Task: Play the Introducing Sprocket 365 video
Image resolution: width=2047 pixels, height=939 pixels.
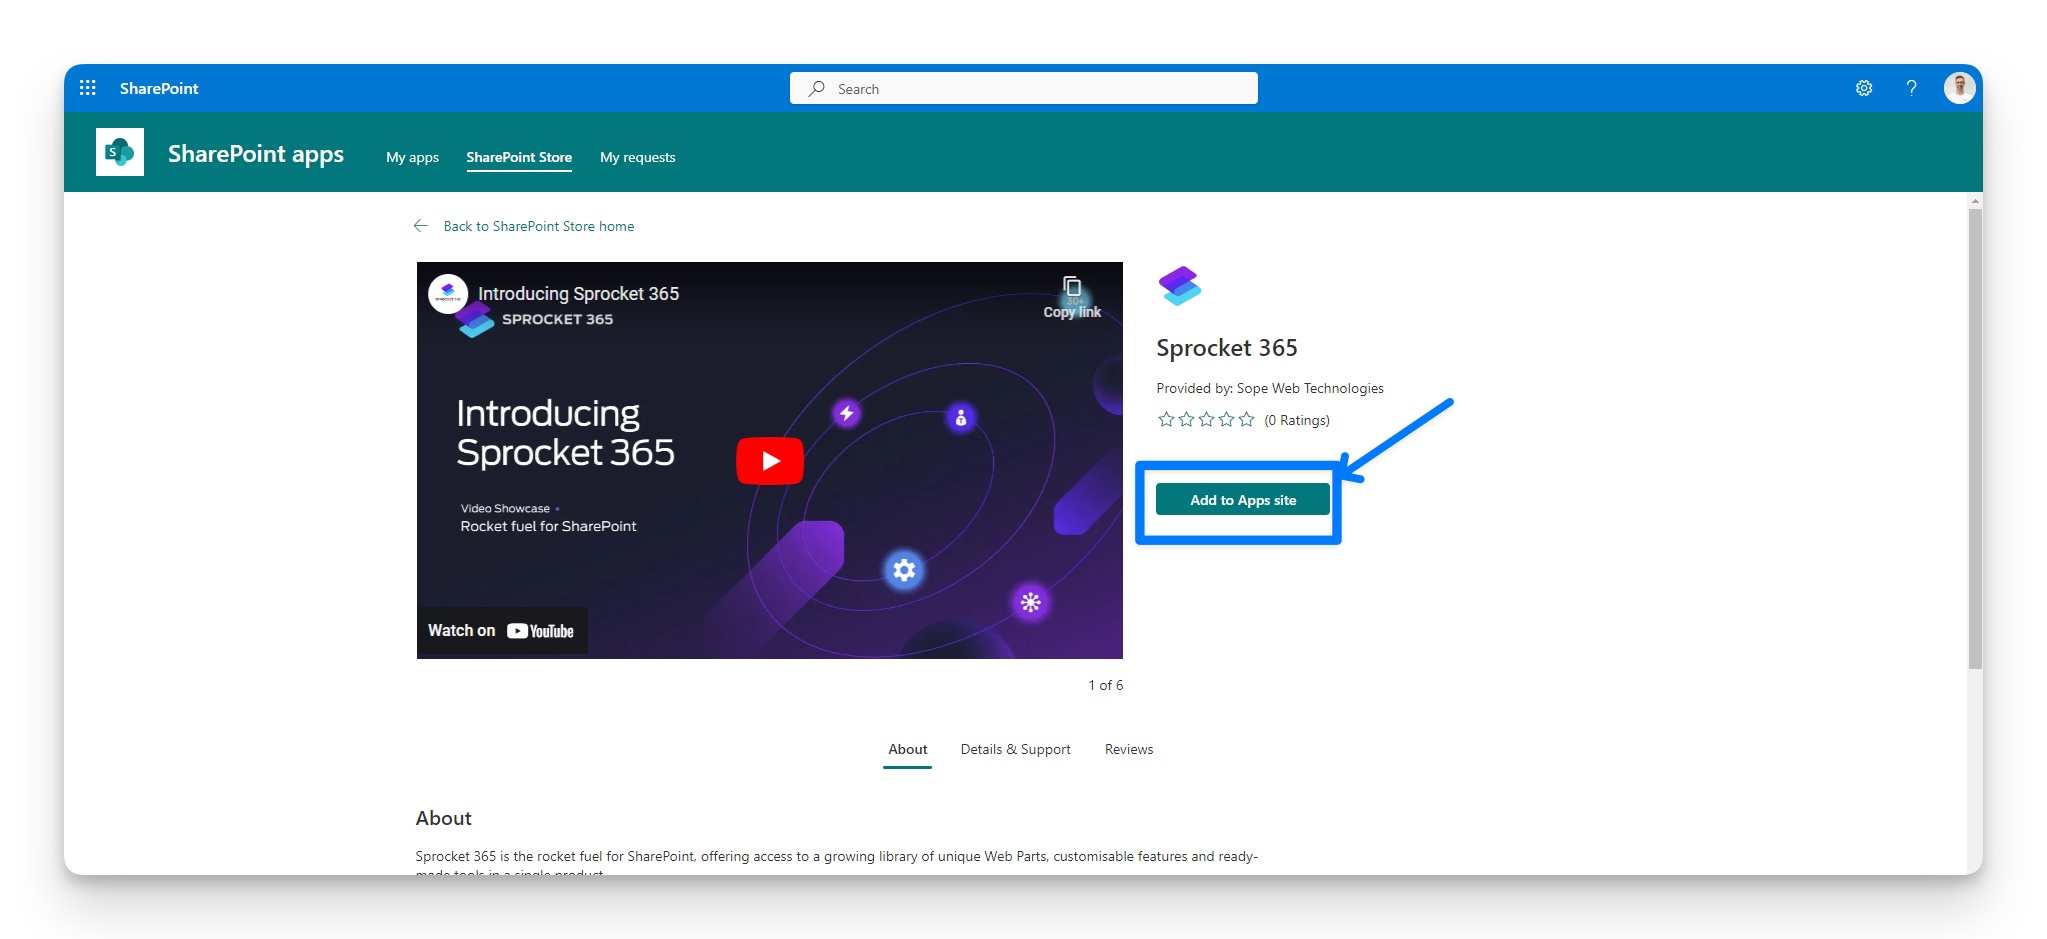Action: coord(769,460)
